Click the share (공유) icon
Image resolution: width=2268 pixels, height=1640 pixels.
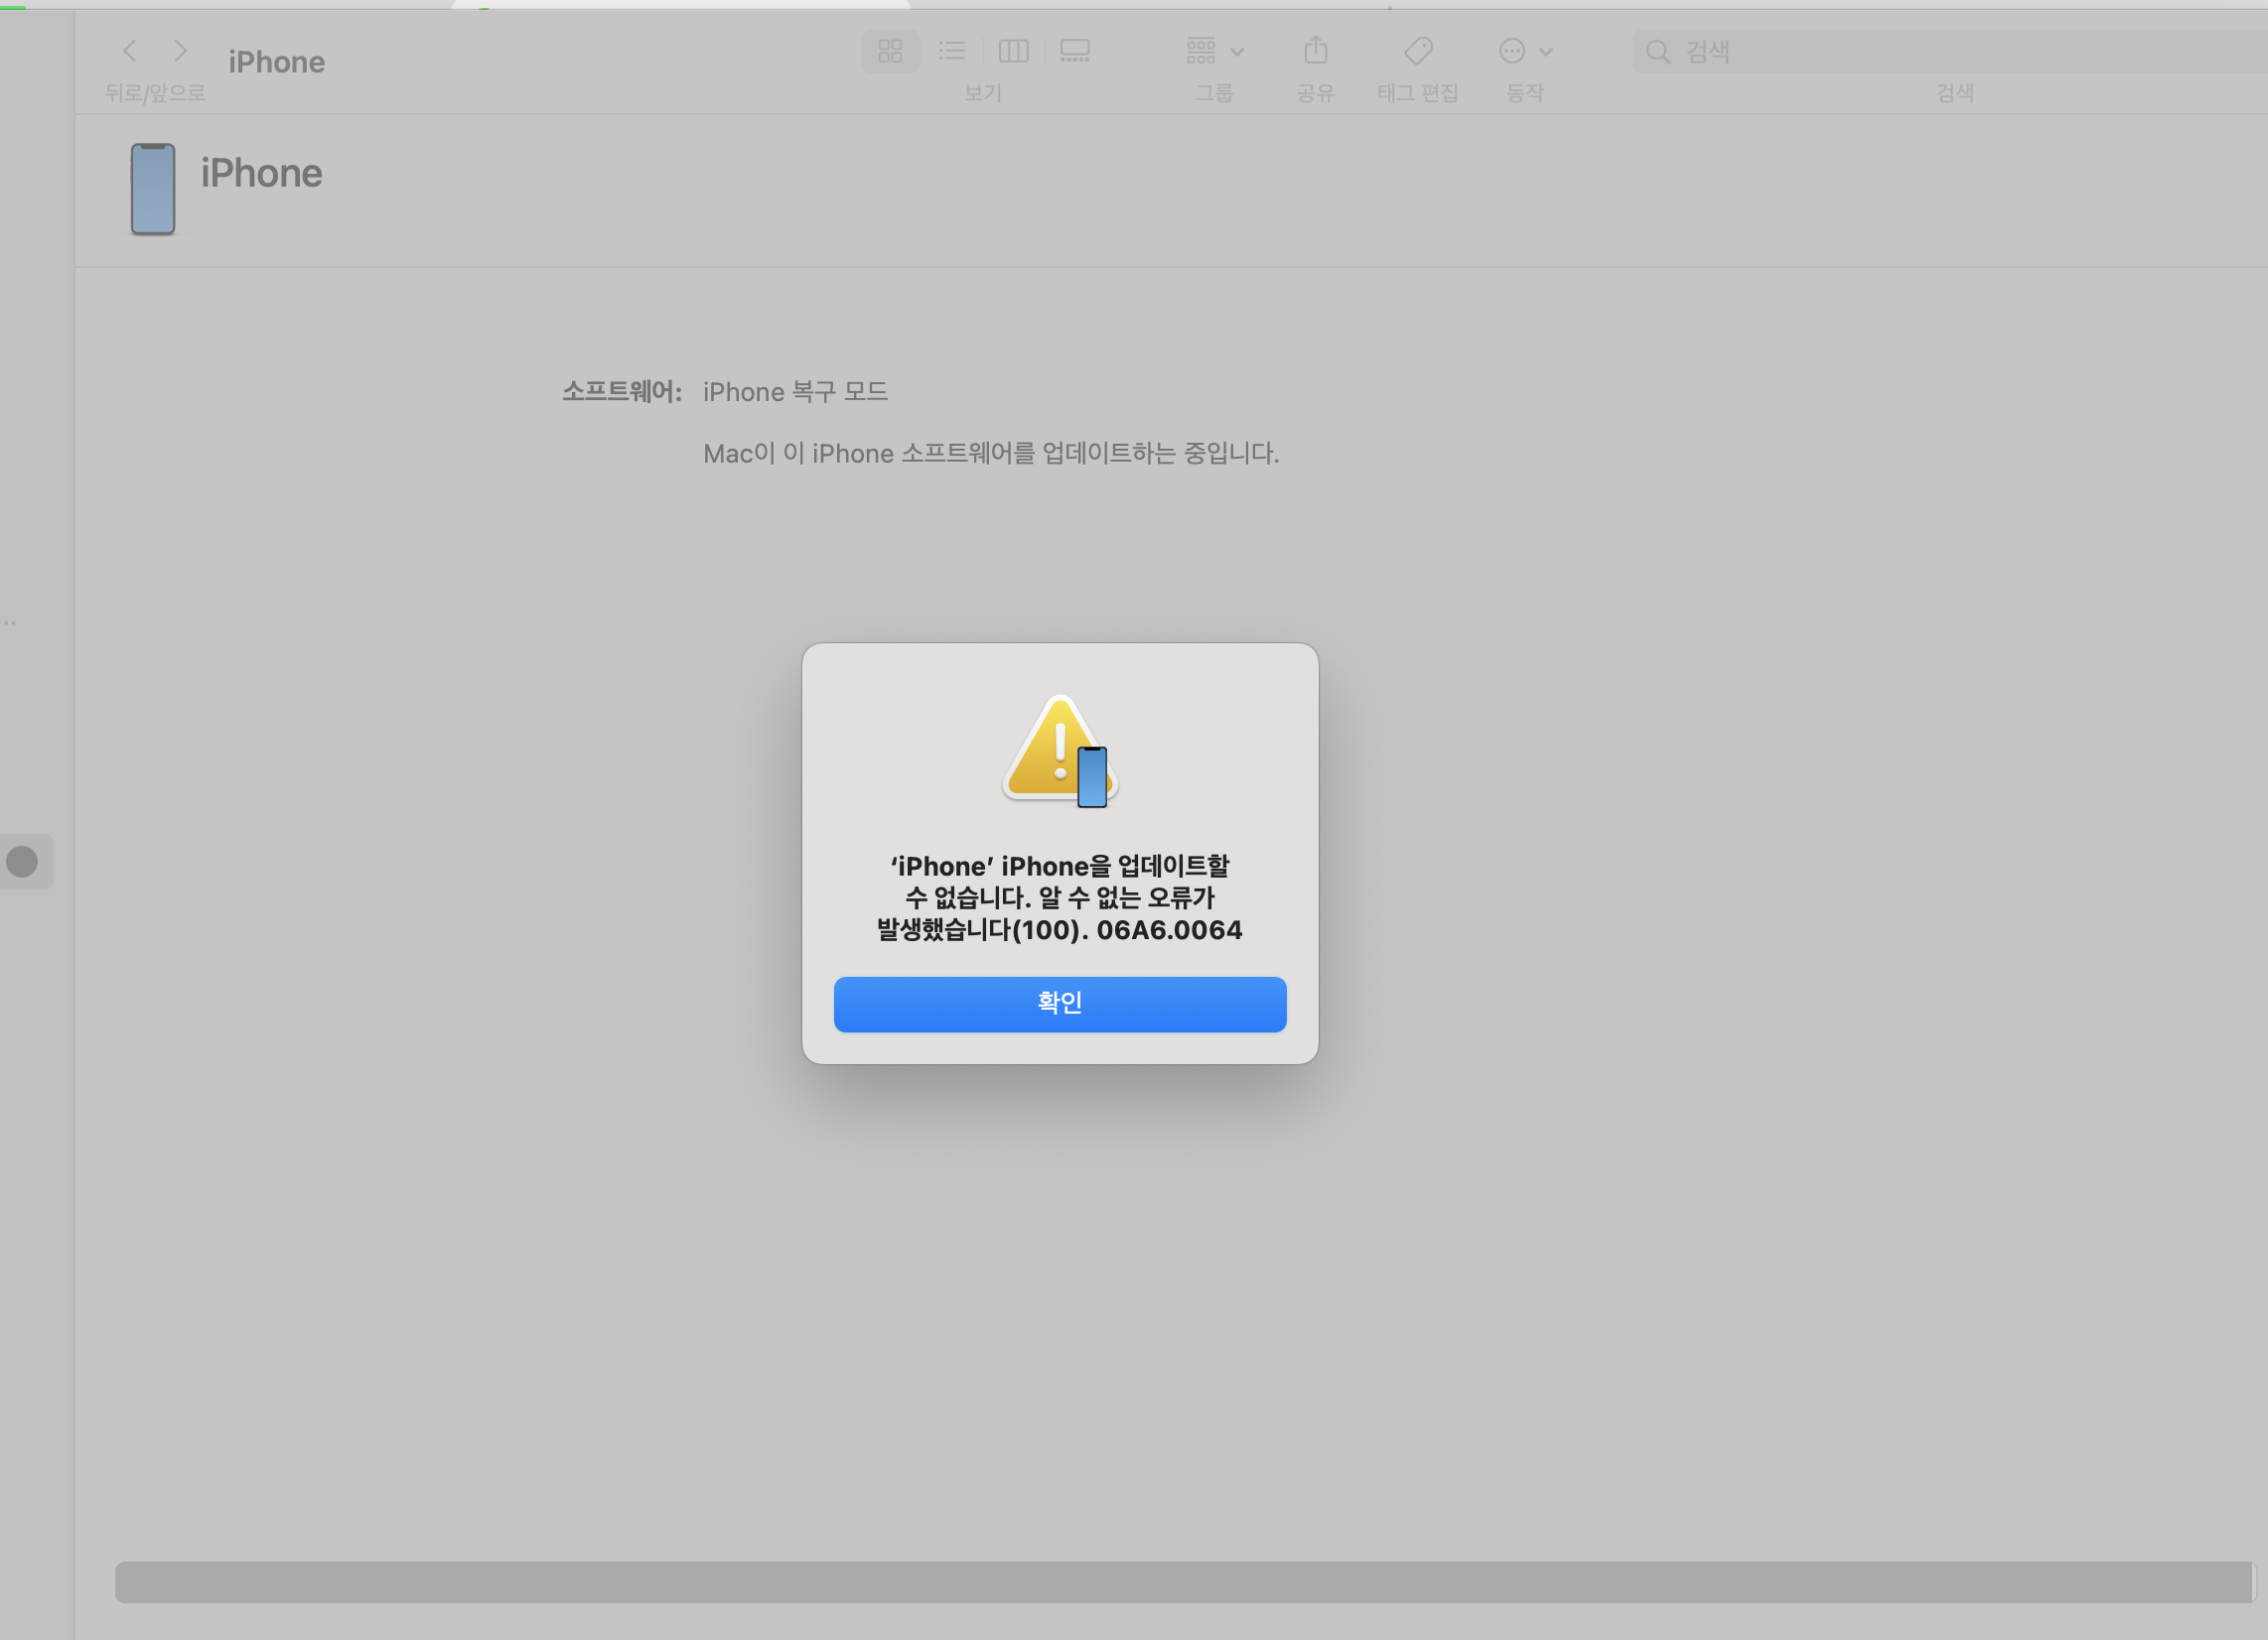pyautogui.click(x=1315, y=50)
